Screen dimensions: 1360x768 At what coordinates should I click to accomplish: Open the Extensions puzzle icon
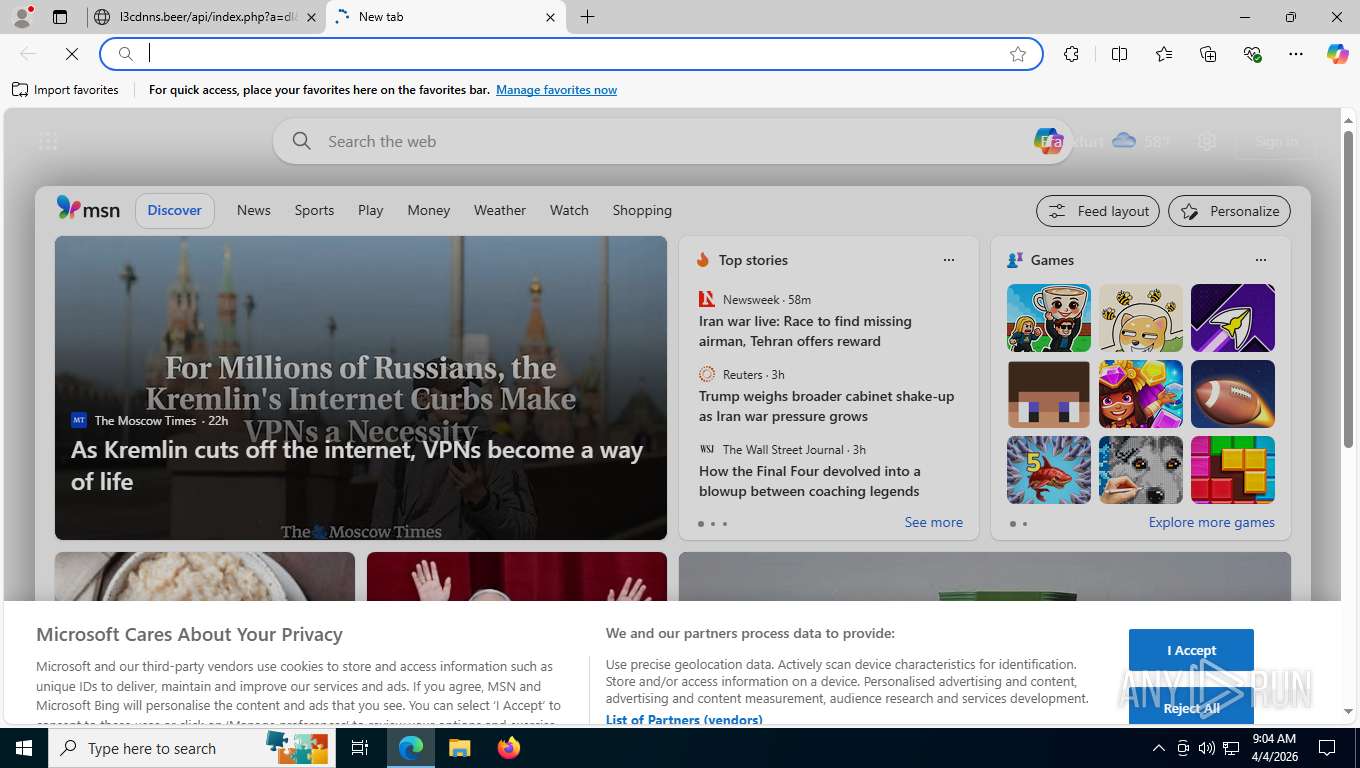point(1072,54)
